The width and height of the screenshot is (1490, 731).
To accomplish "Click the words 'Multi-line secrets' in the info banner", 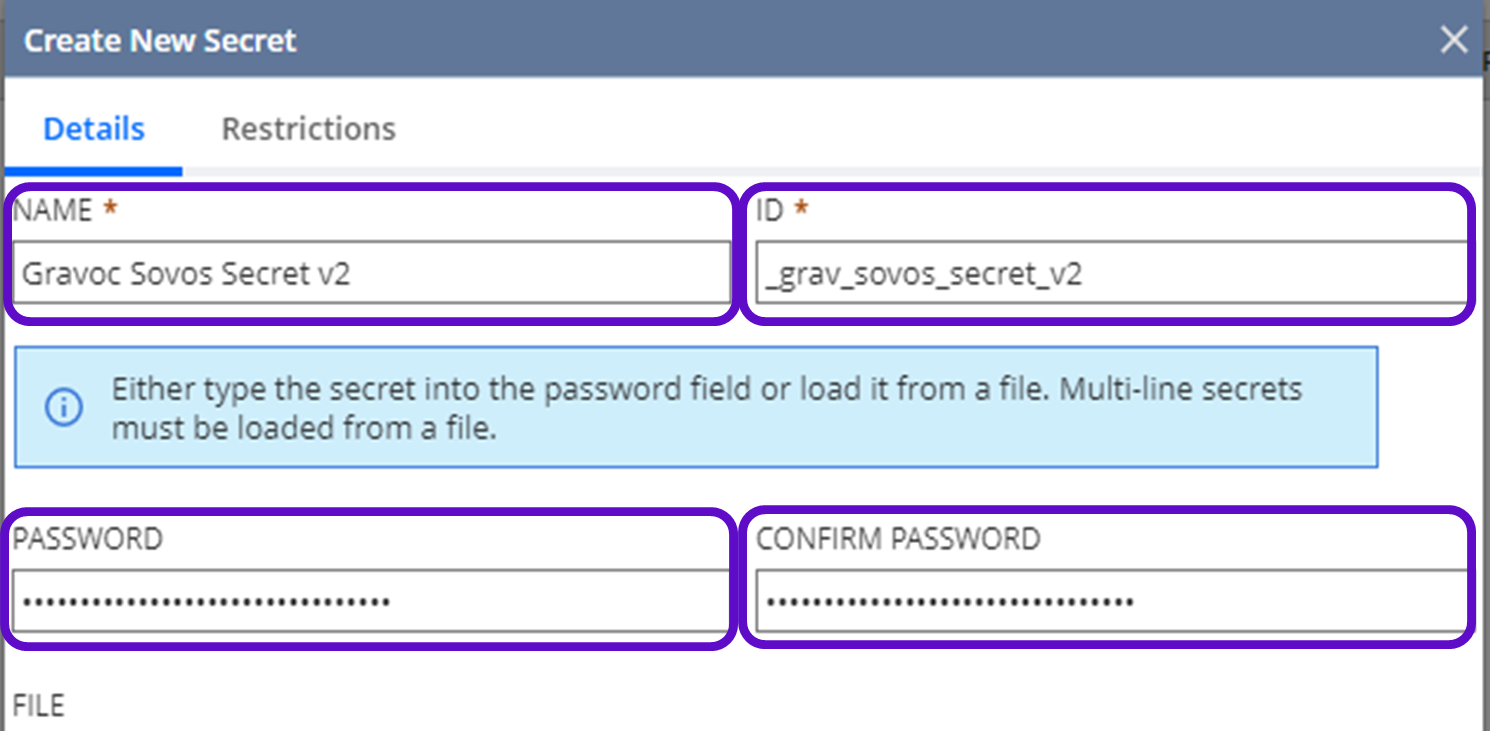I will click(x=1180, y=388).
